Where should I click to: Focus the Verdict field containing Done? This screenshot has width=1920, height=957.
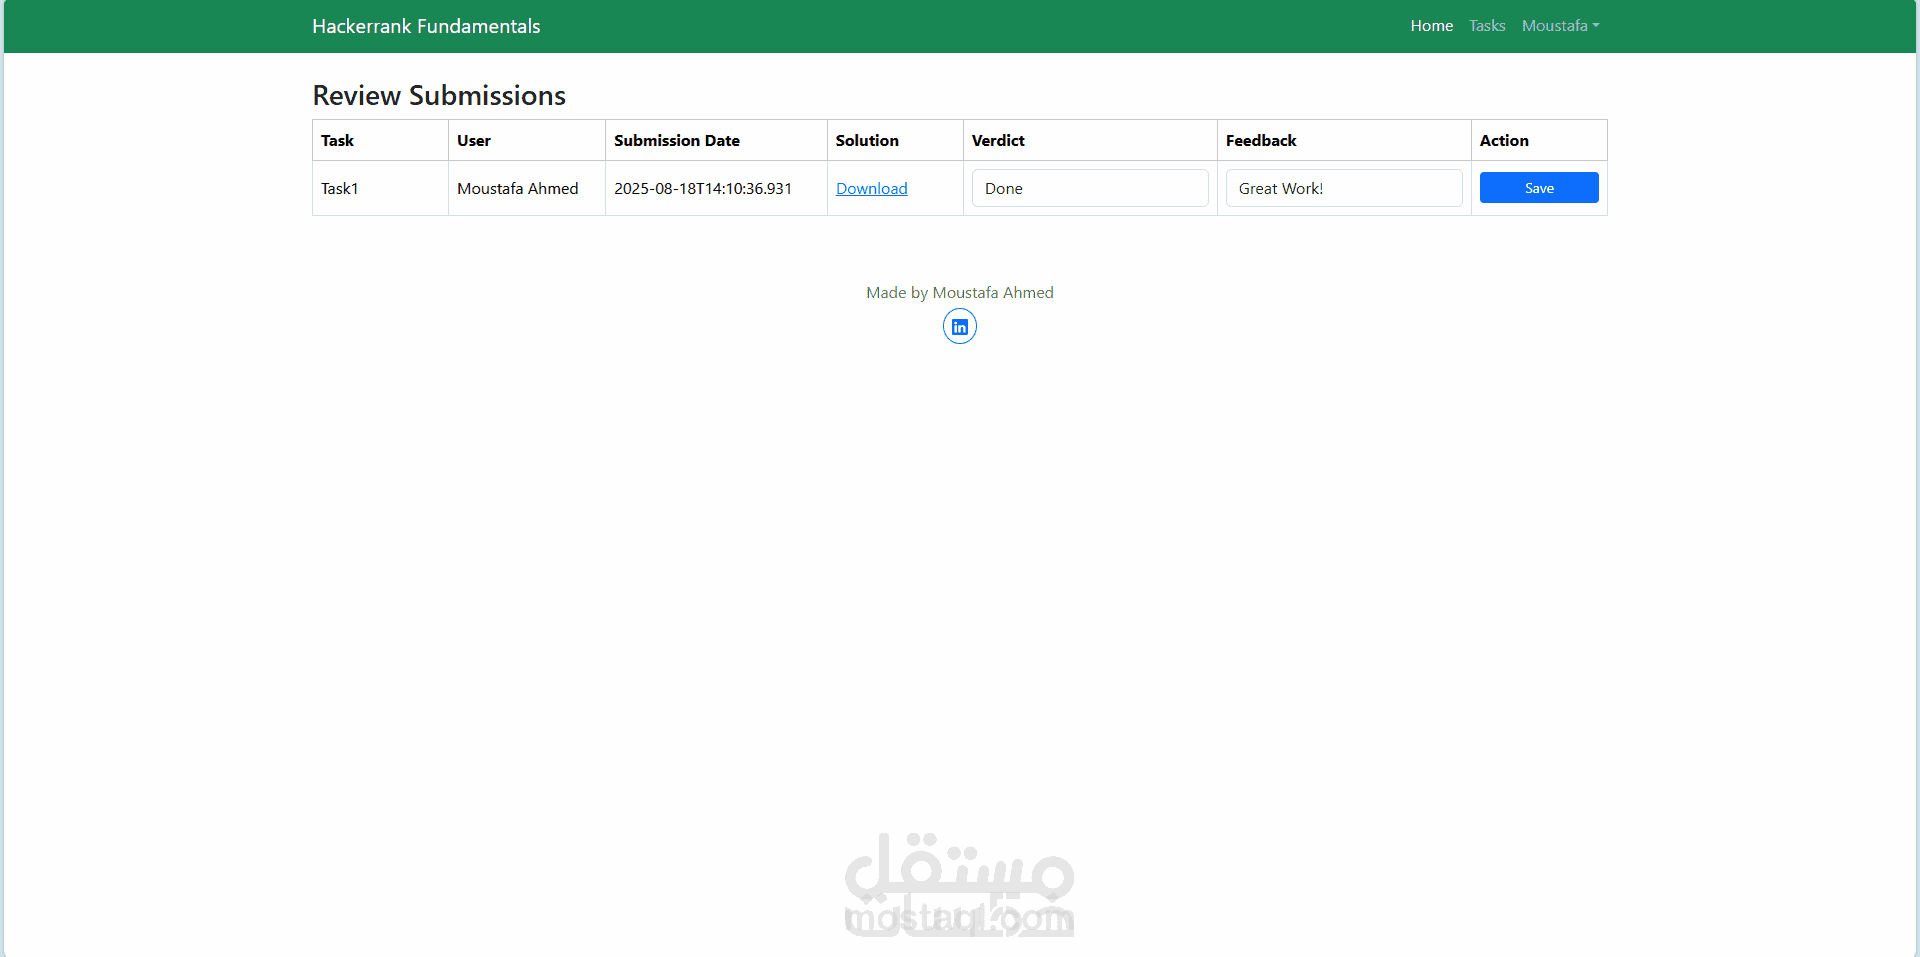(x=1090, y=188)
